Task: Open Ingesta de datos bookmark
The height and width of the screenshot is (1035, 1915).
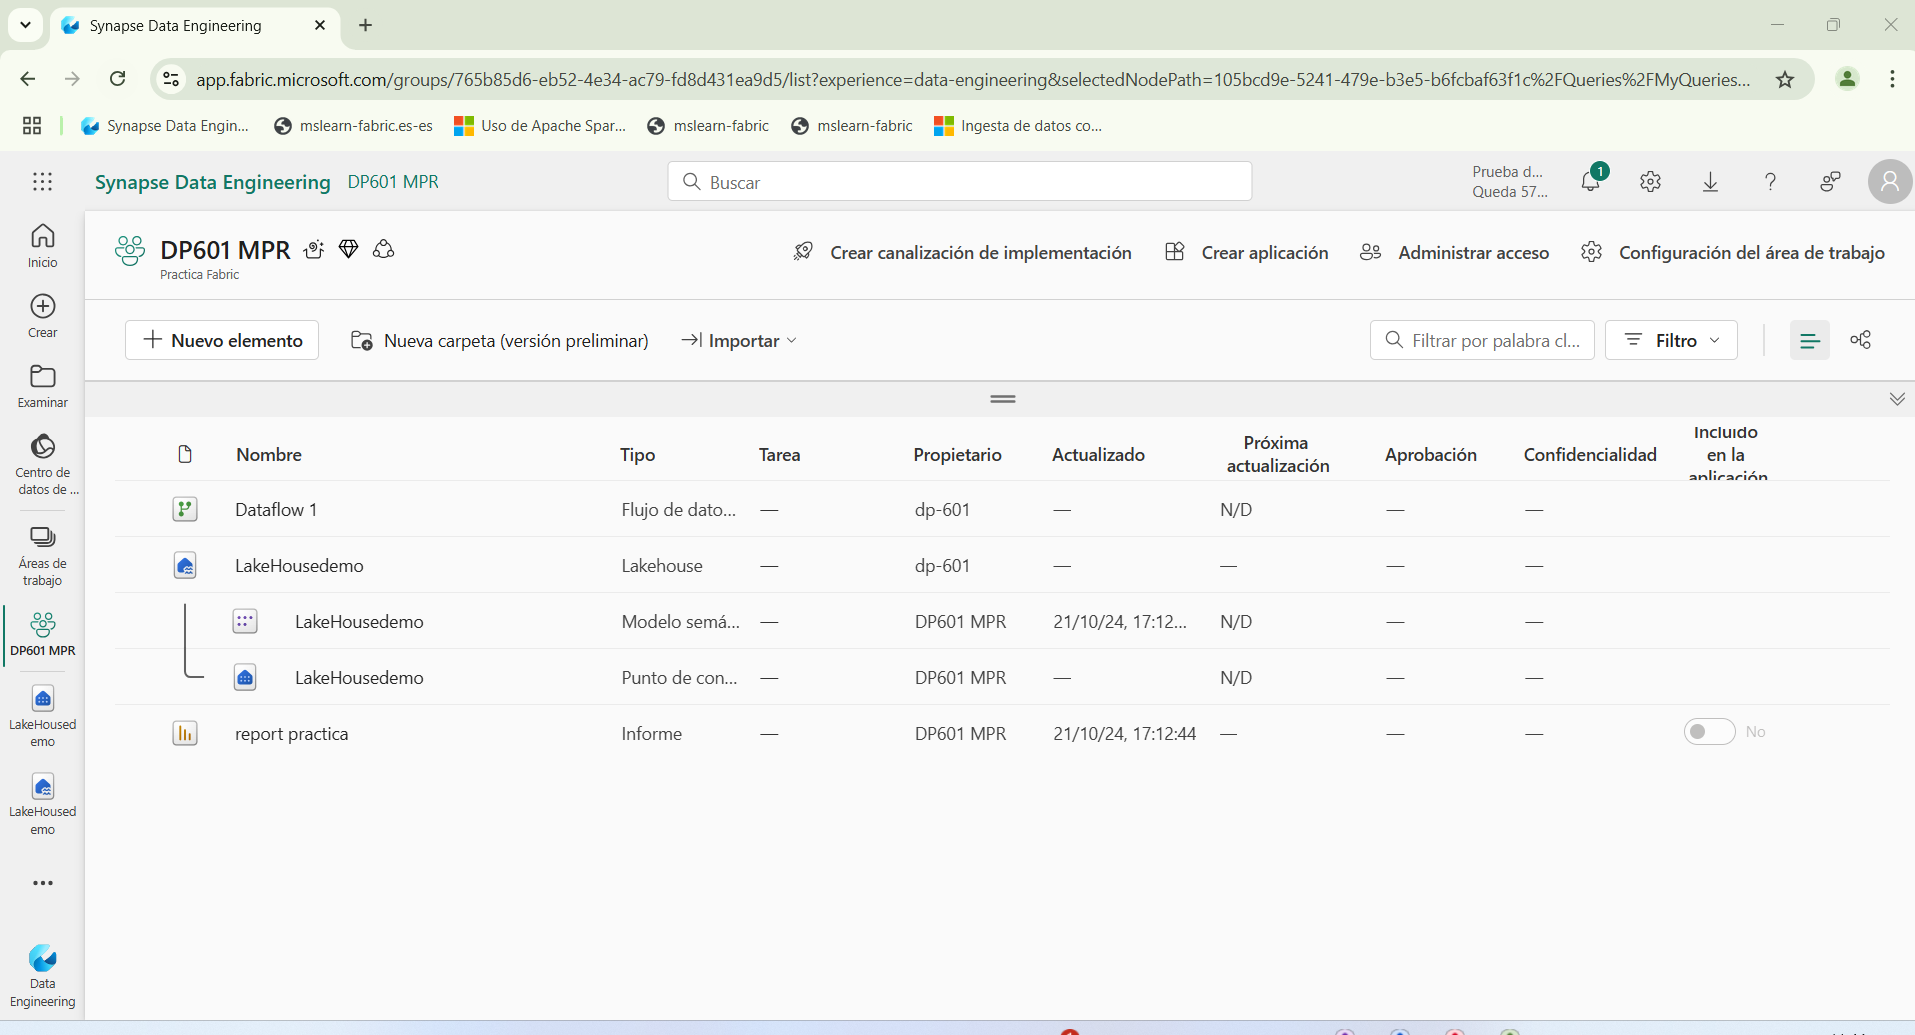Action: 1018,125
